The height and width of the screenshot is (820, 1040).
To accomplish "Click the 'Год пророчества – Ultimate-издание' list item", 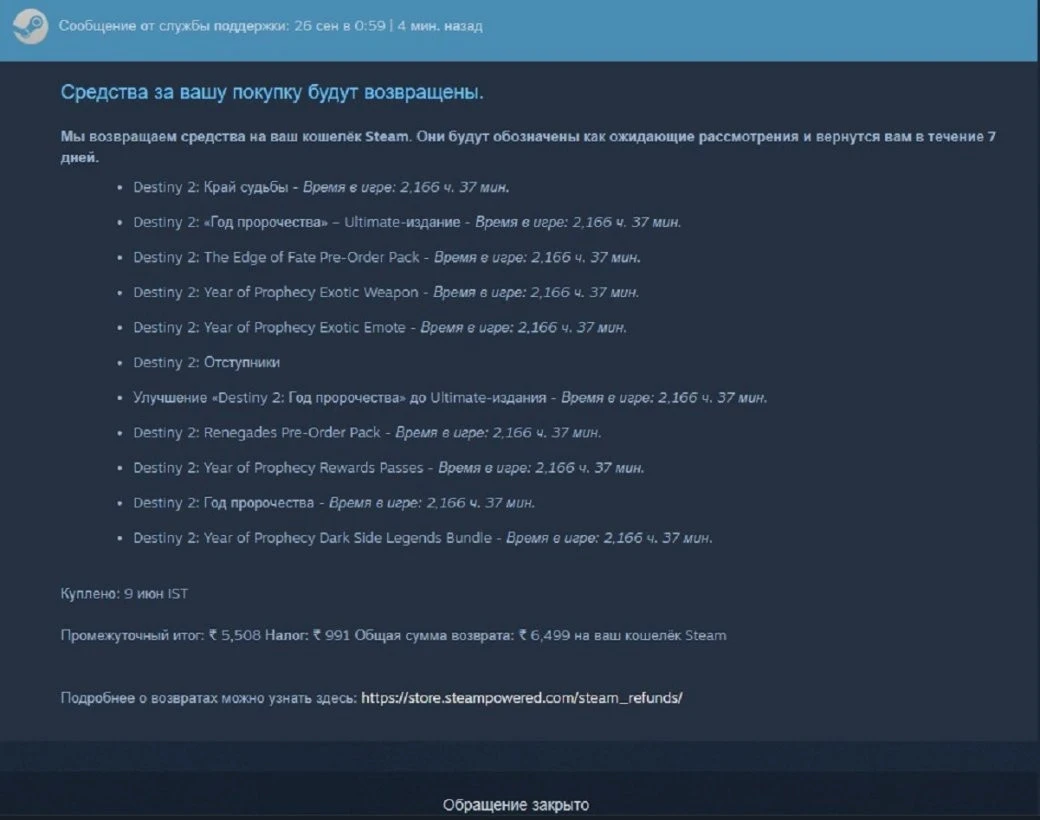I will tap(297, 222).
